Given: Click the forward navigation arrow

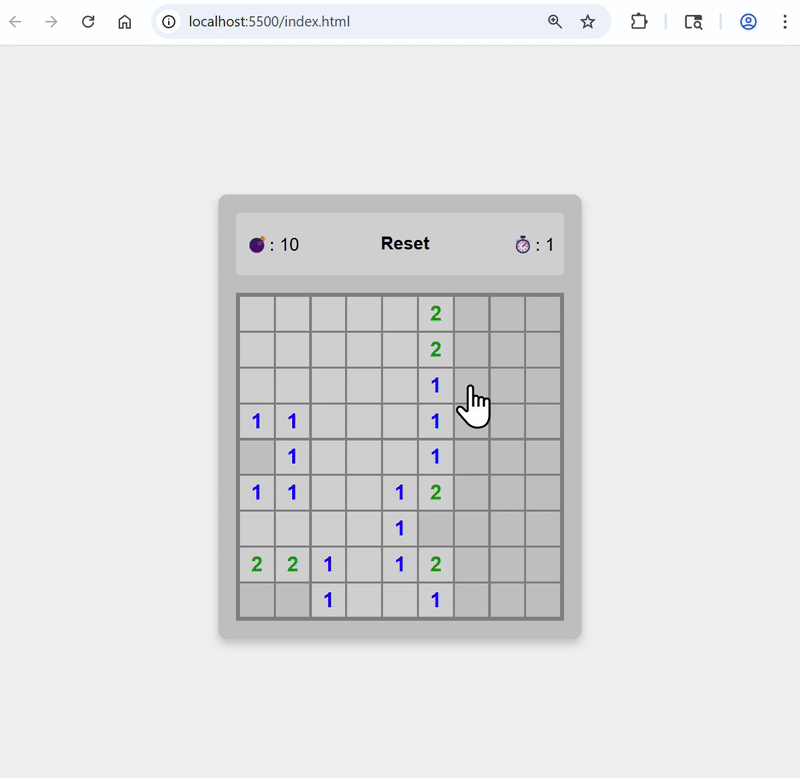Looking at the screenshot, I should 51,21.
